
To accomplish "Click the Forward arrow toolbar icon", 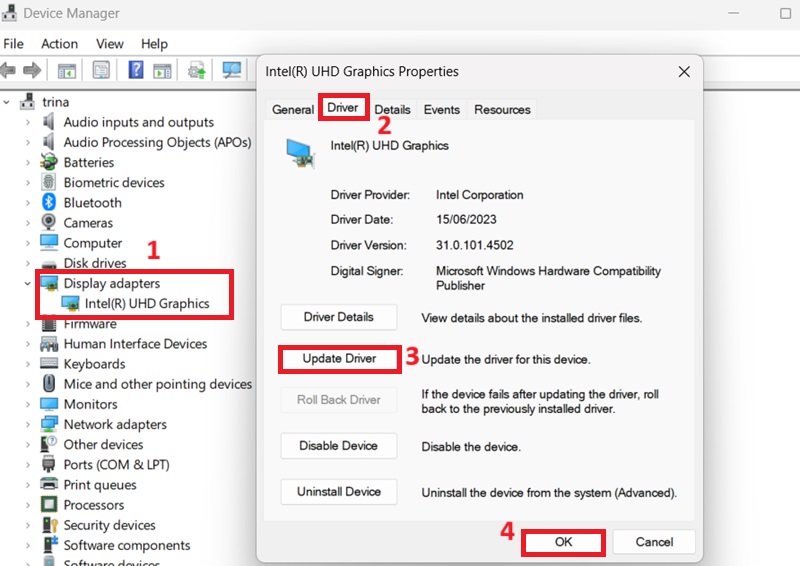I will (32, 70).
